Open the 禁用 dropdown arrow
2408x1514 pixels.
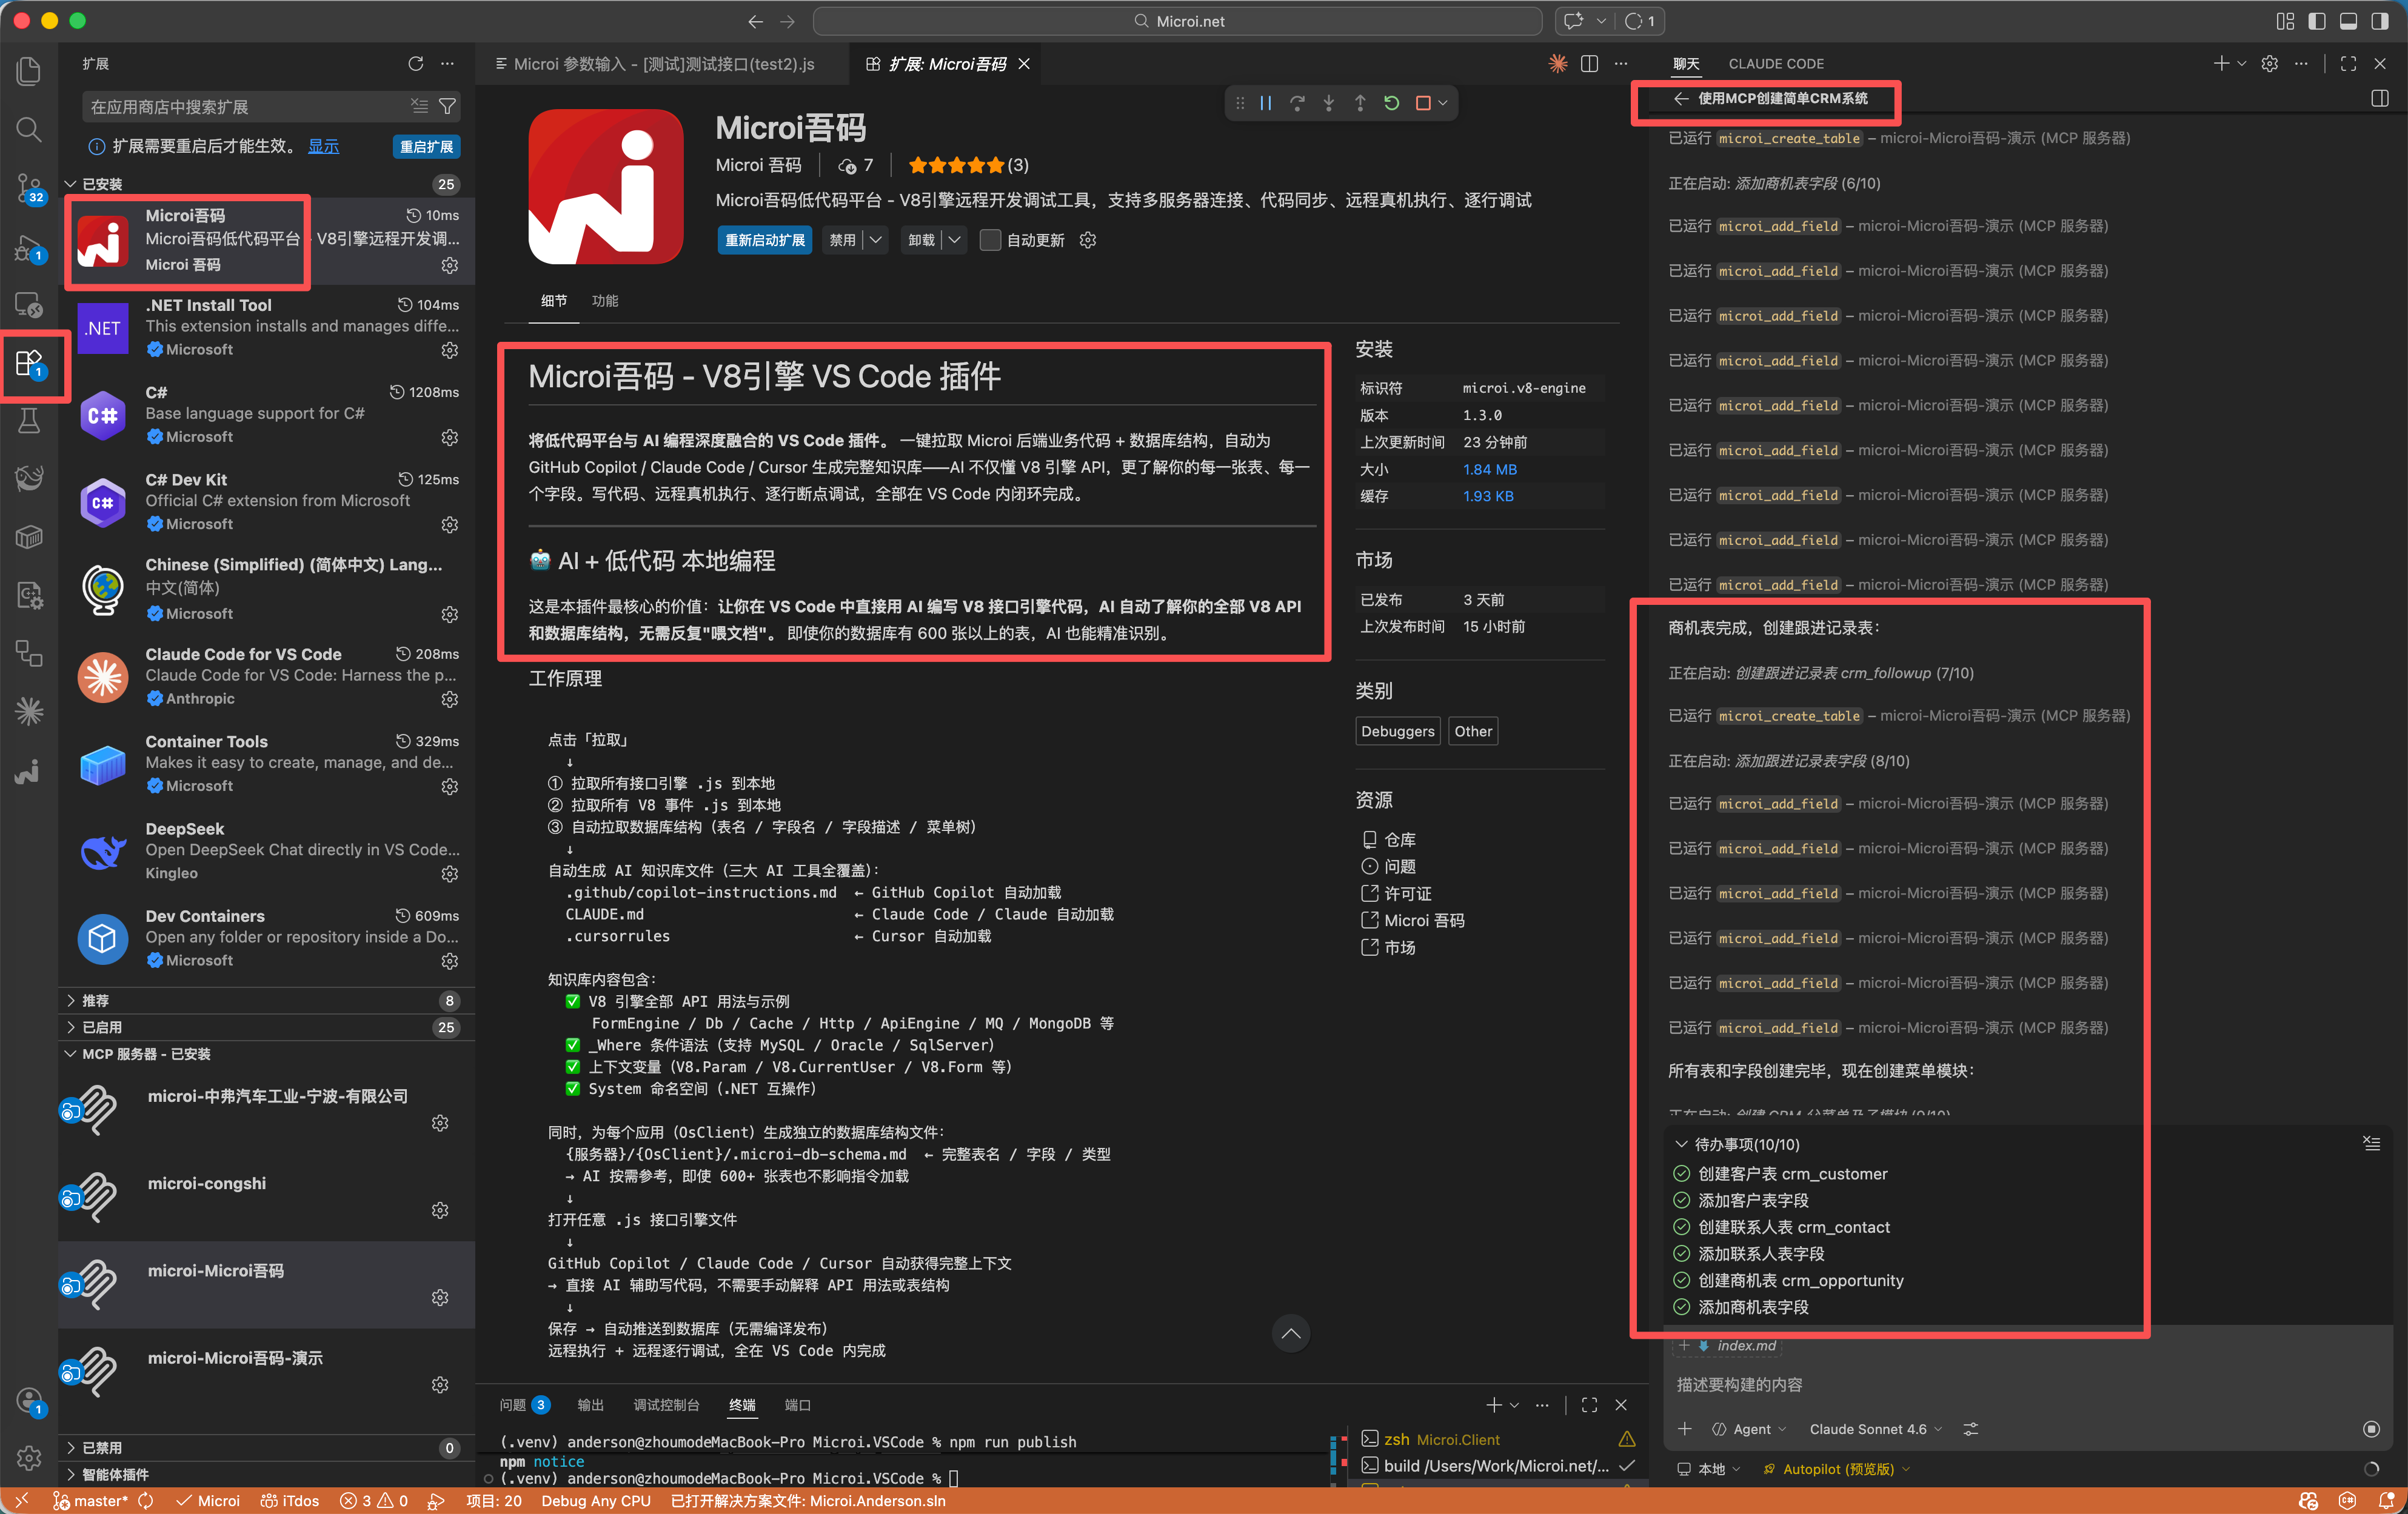coord(875,240)
